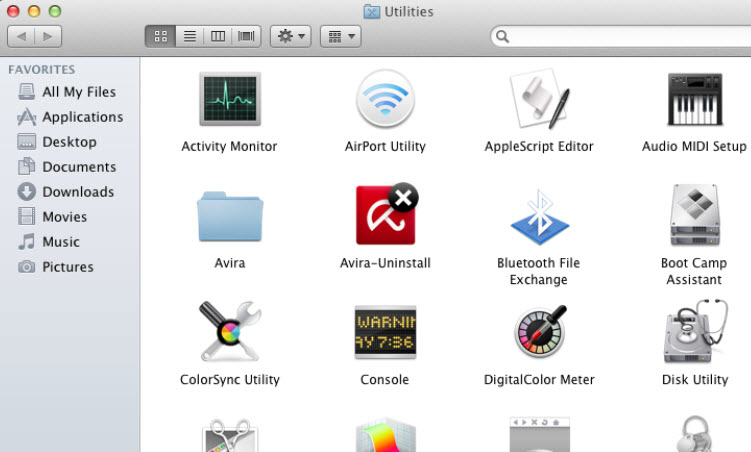
Task: Open DigitalColor Meter icon
Action: pos(540,331)
